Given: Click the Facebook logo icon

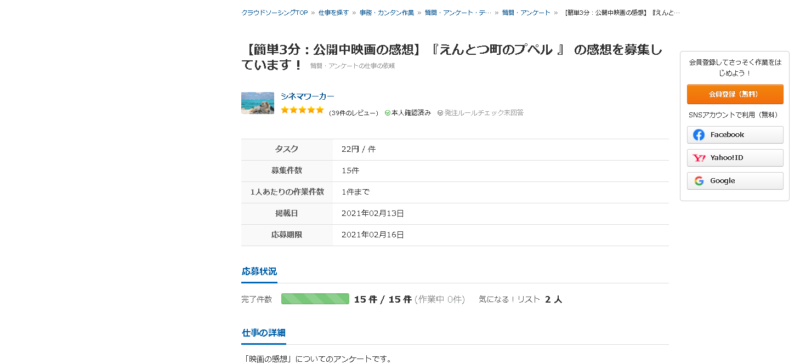Looking at the screenshot, I should coord(699,135).
